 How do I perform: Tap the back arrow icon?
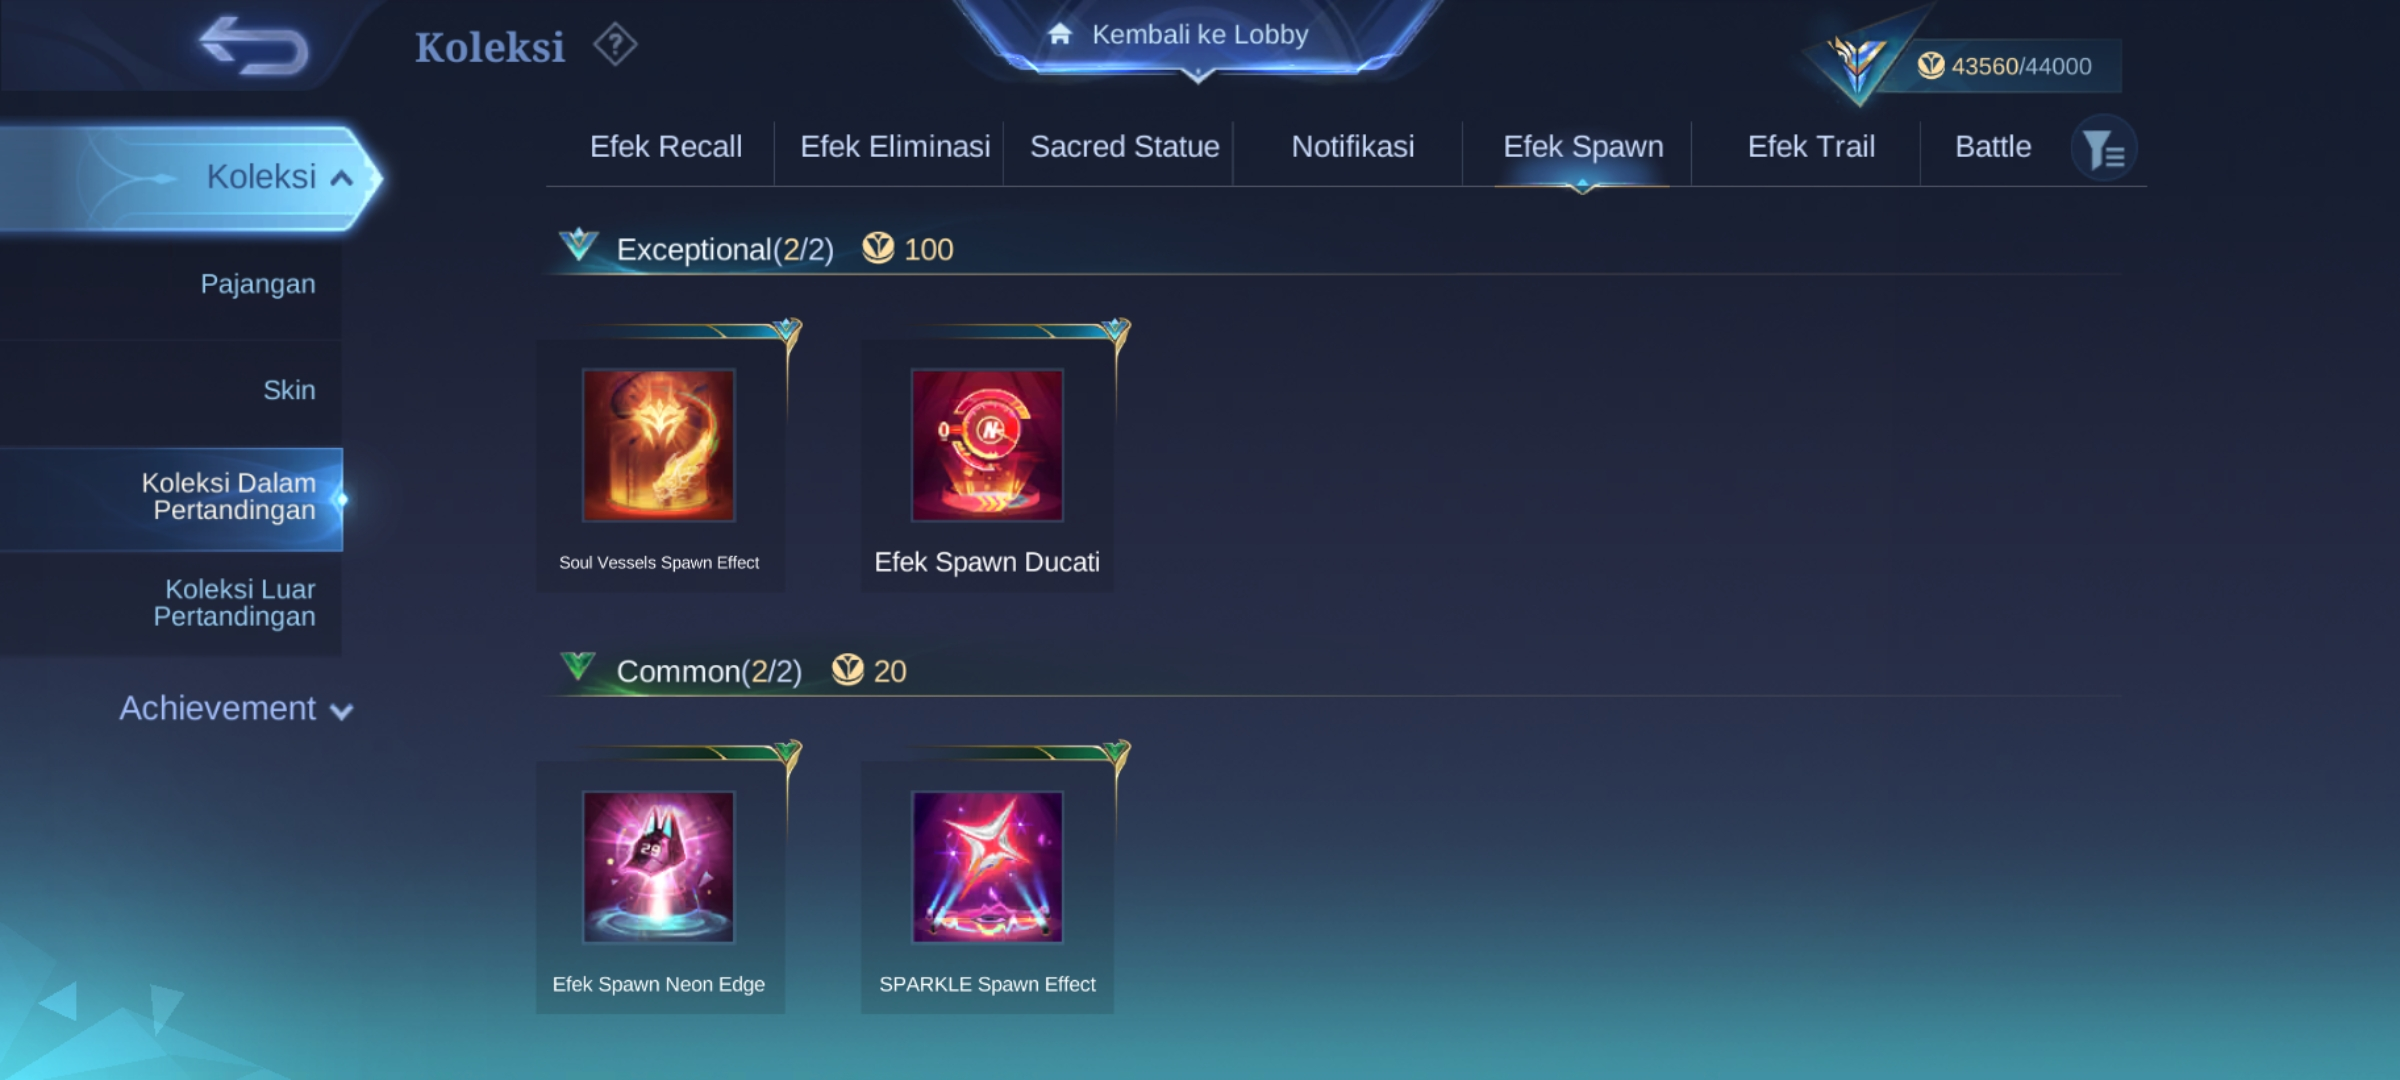pyautogui.click(x=254, y=46)
